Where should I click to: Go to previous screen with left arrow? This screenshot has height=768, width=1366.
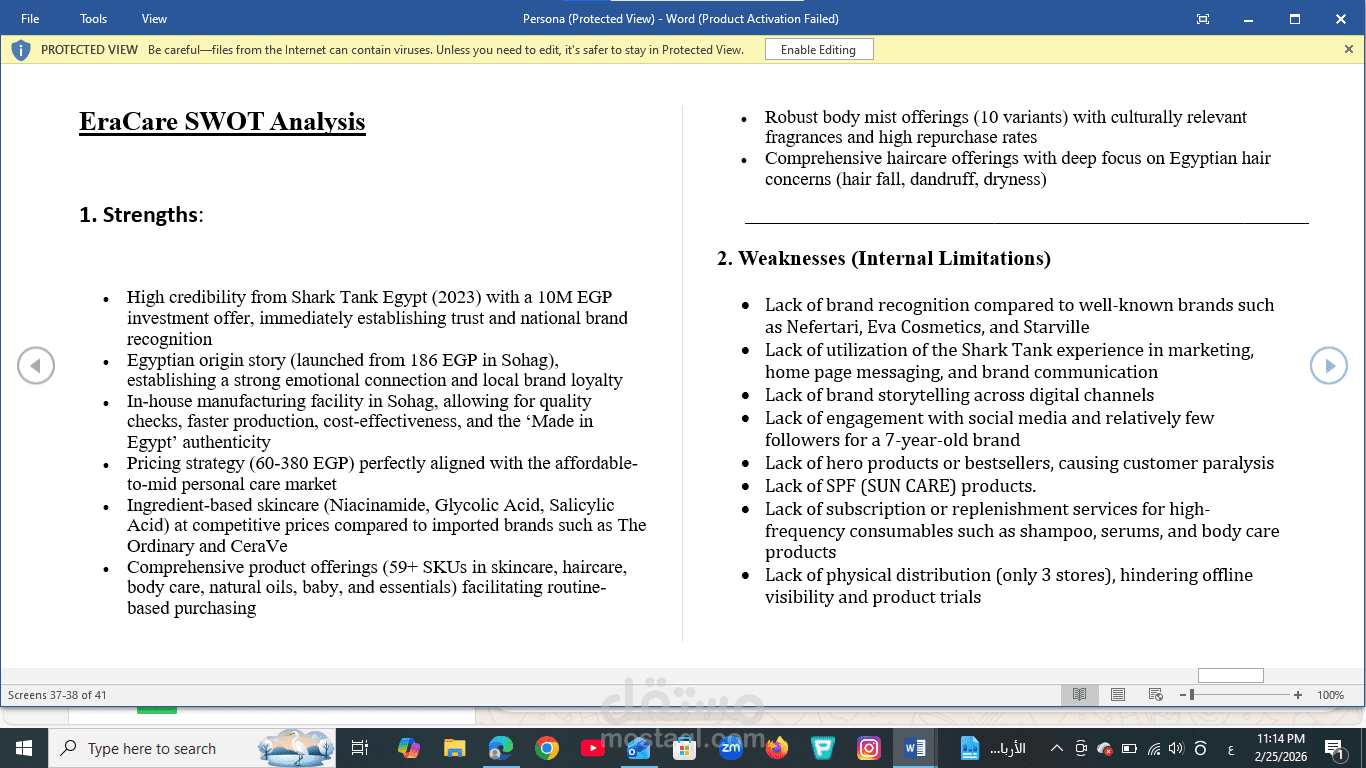(36, 366)
